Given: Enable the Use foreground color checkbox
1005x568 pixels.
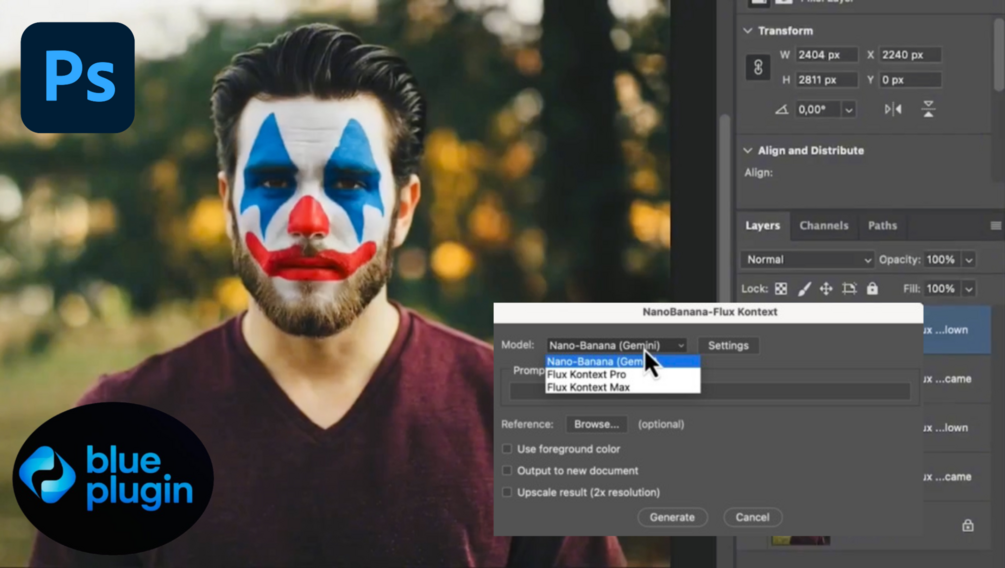Looking at the screenshot, I should 507,449.
